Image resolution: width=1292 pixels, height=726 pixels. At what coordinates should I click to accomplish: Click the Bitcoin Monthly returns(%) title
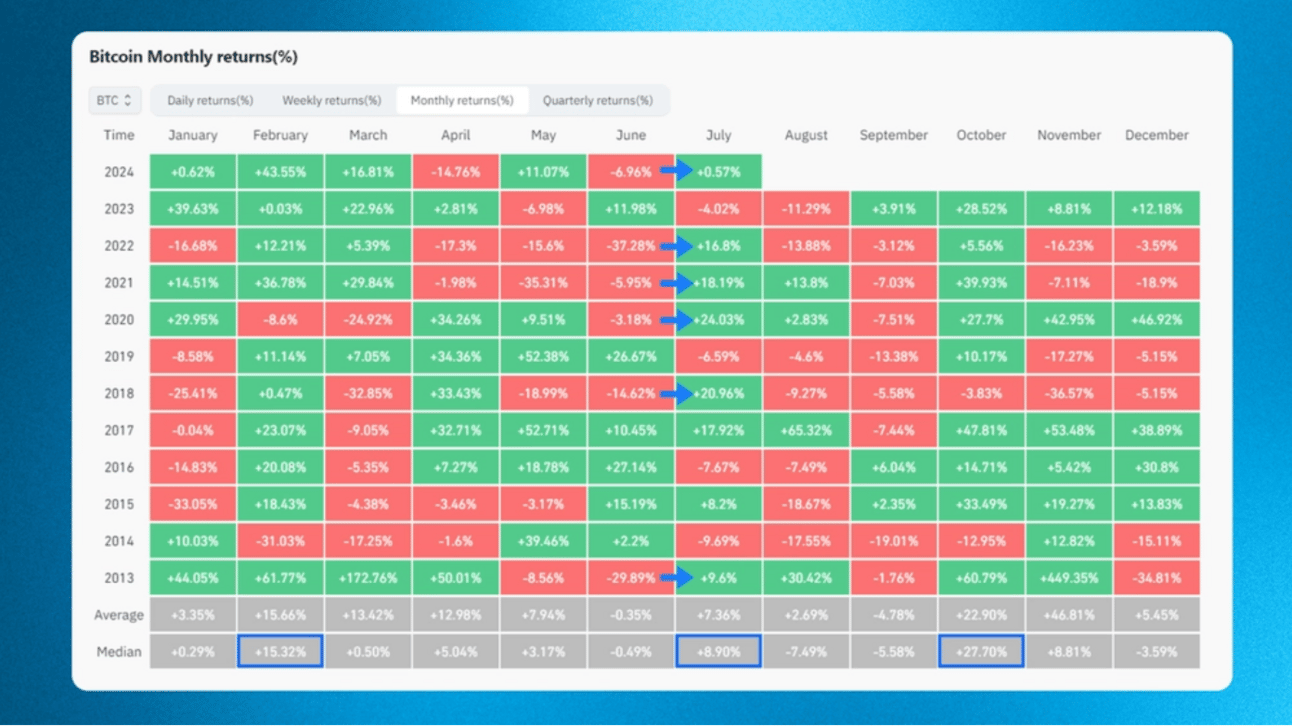193,57
